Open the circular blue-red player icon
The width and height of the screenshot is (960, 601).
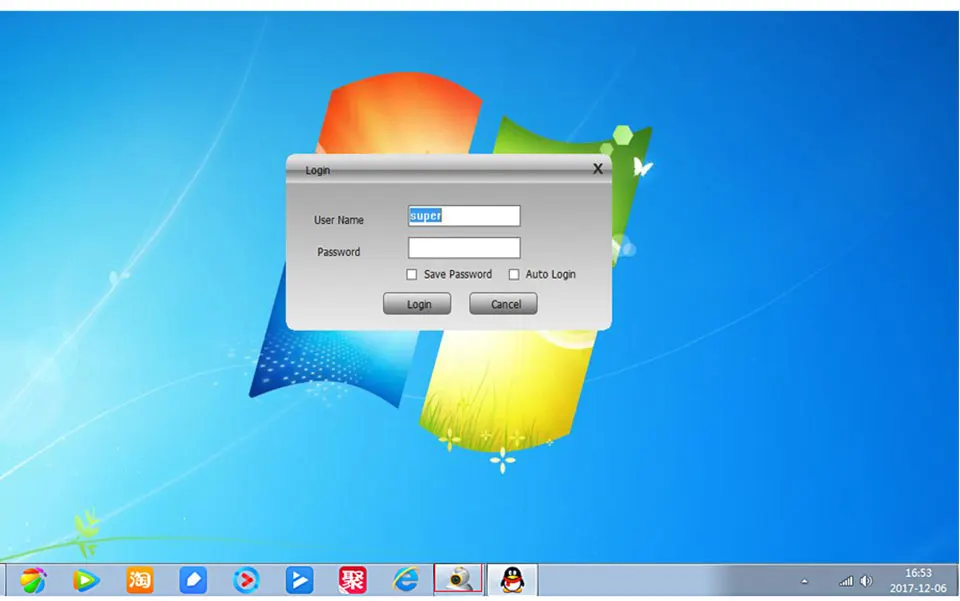pos(246,580)
